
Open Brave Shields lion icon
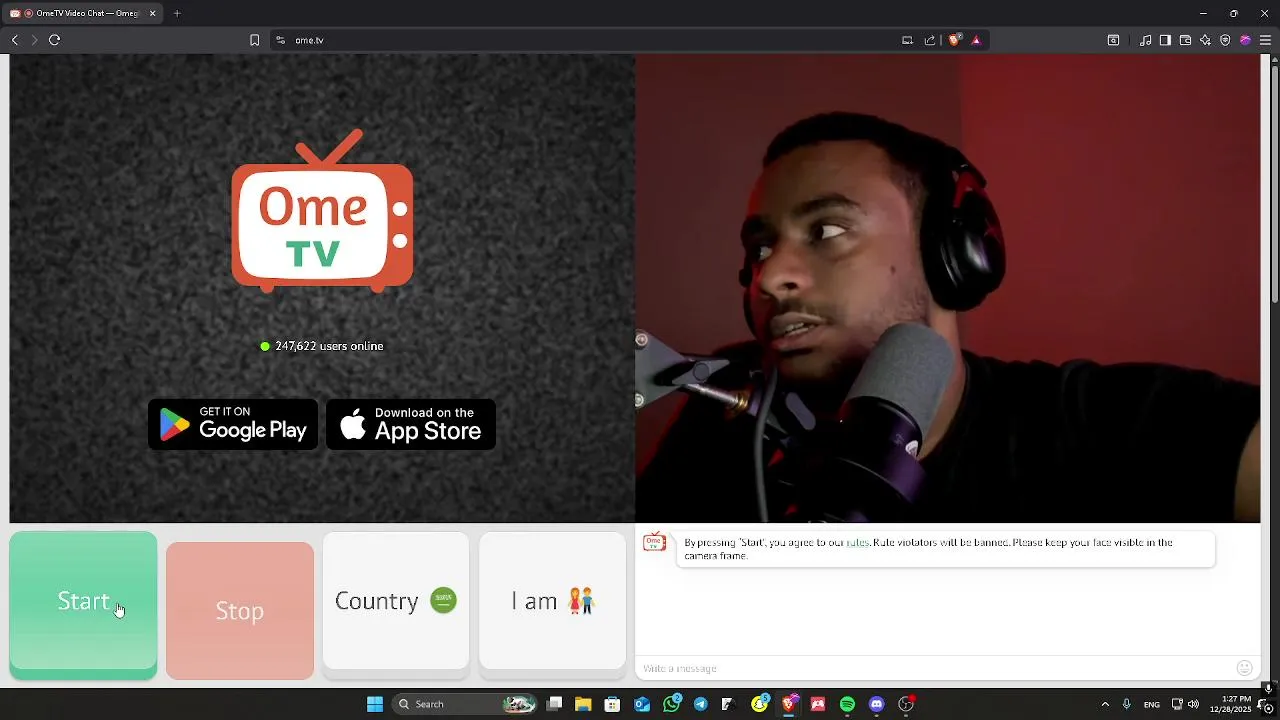(x=954, y=40)
